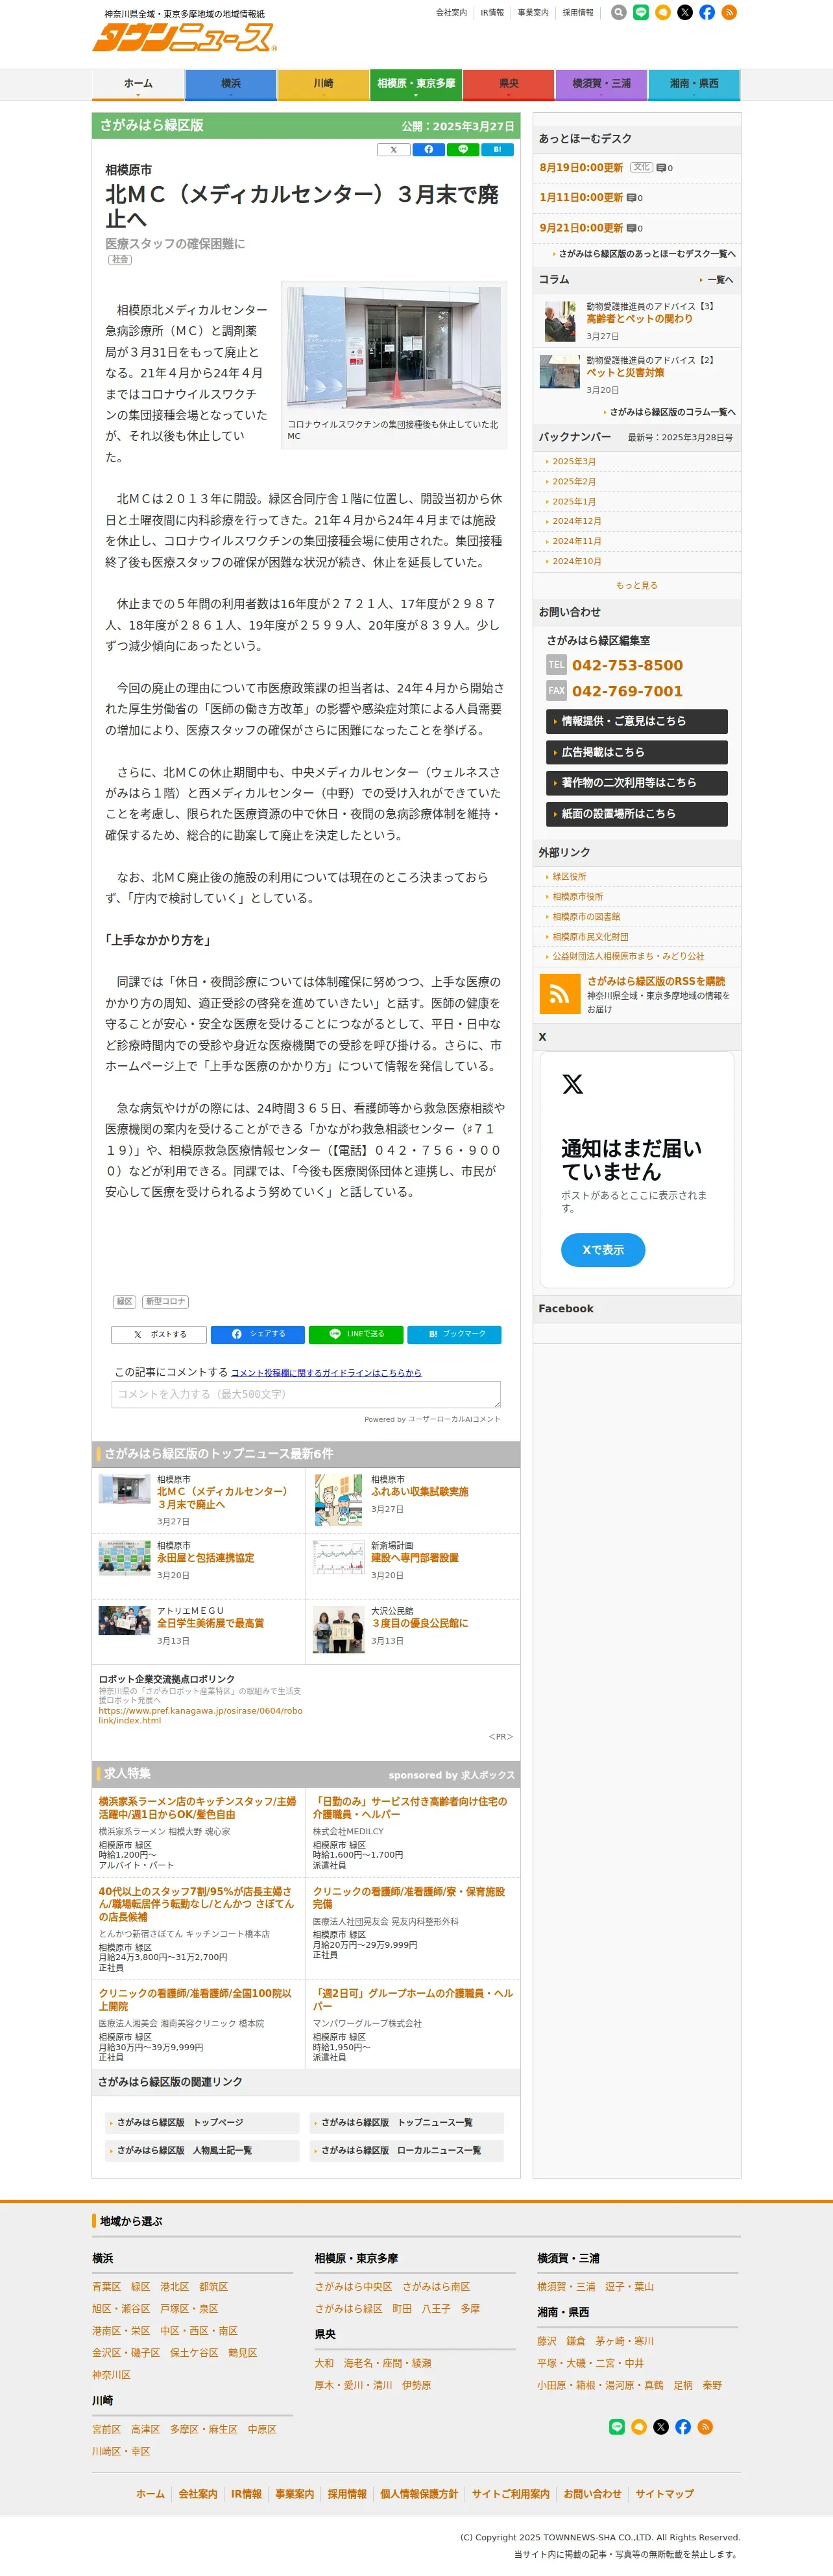Image resolution: width=833 pixels, height=2576 pixels.
Task: Click the X logo in sidebar widget
Action: (x=573, y=1084)
